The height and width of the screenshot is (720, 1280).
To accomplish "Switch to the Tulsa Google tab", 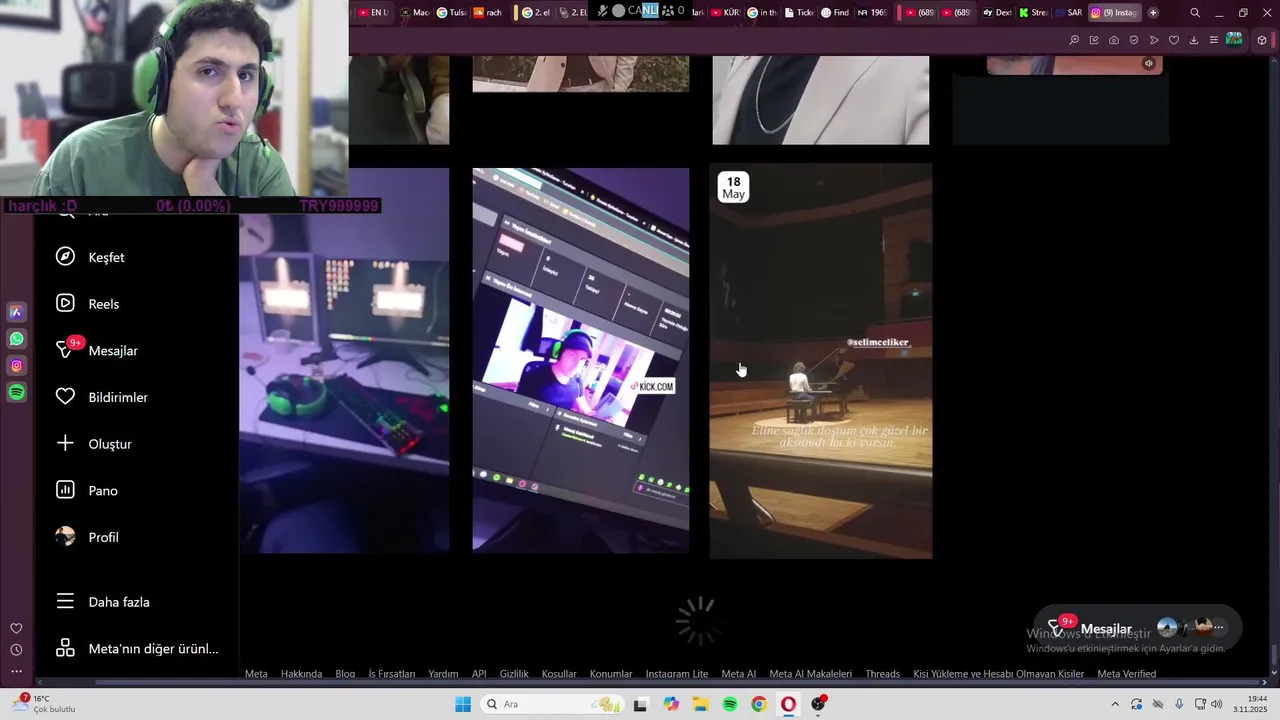I will (x=452, y=13).
